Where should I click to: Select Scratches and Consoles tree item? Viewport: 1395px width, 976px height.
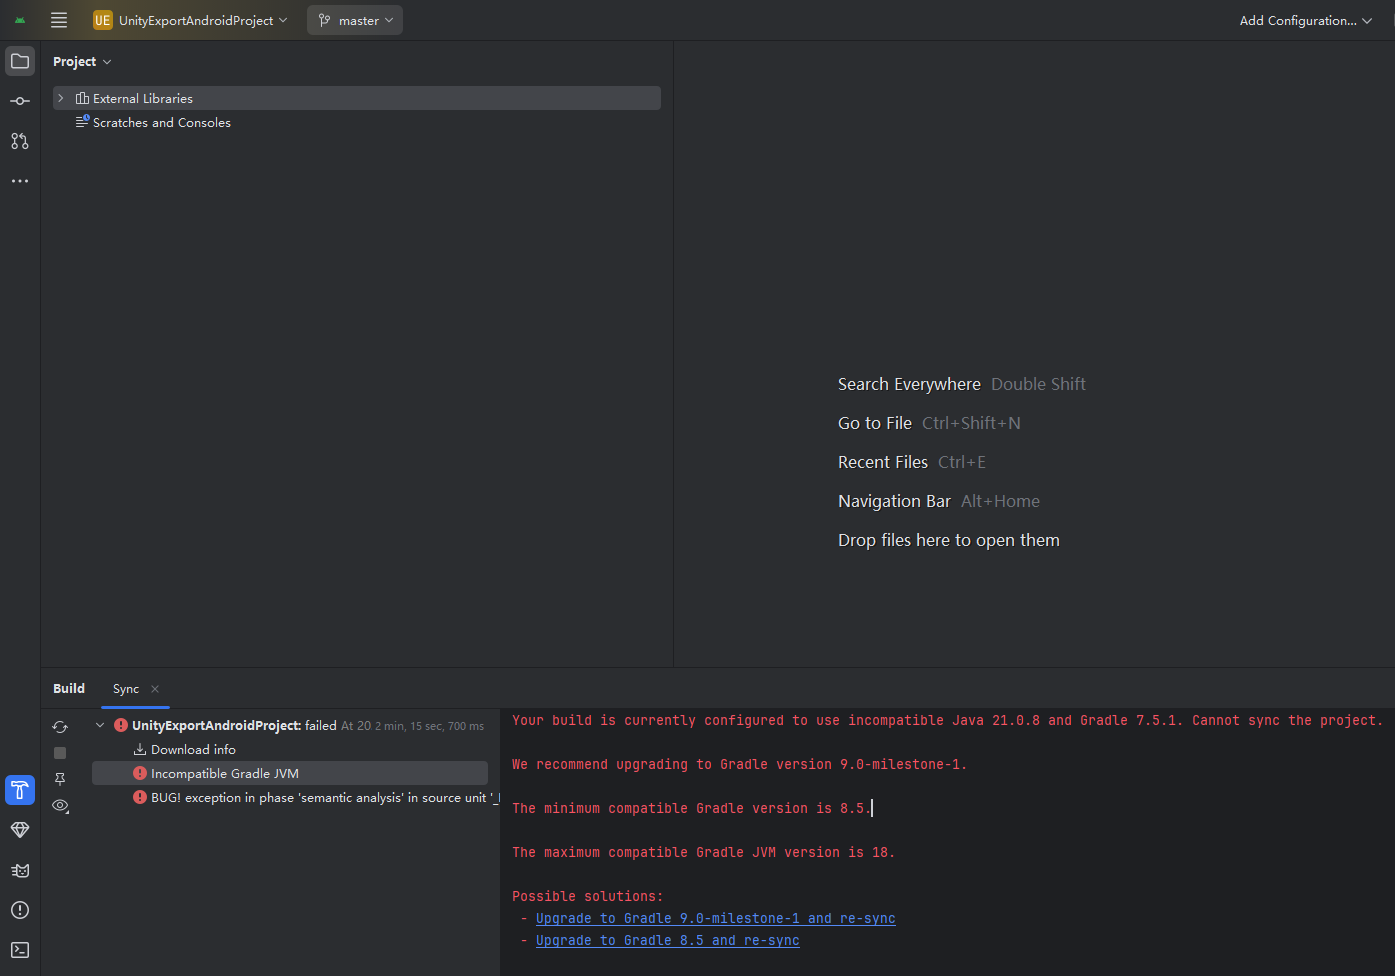(x=357, y=122)
